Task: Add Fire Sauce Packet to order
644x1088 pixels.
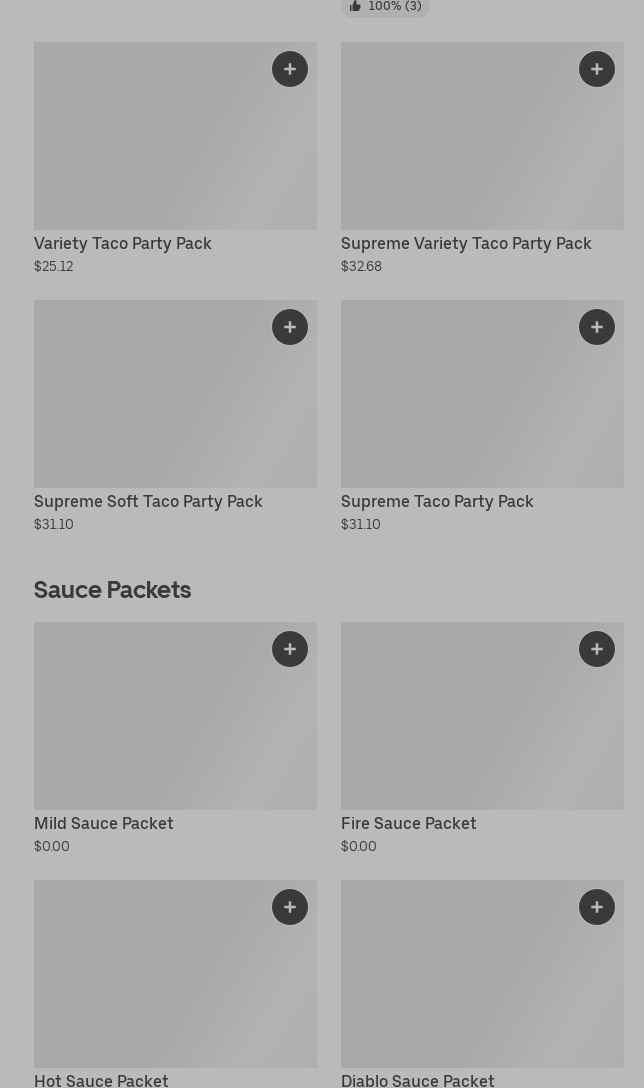Action: pyautogui.click(x=597, y=649)
